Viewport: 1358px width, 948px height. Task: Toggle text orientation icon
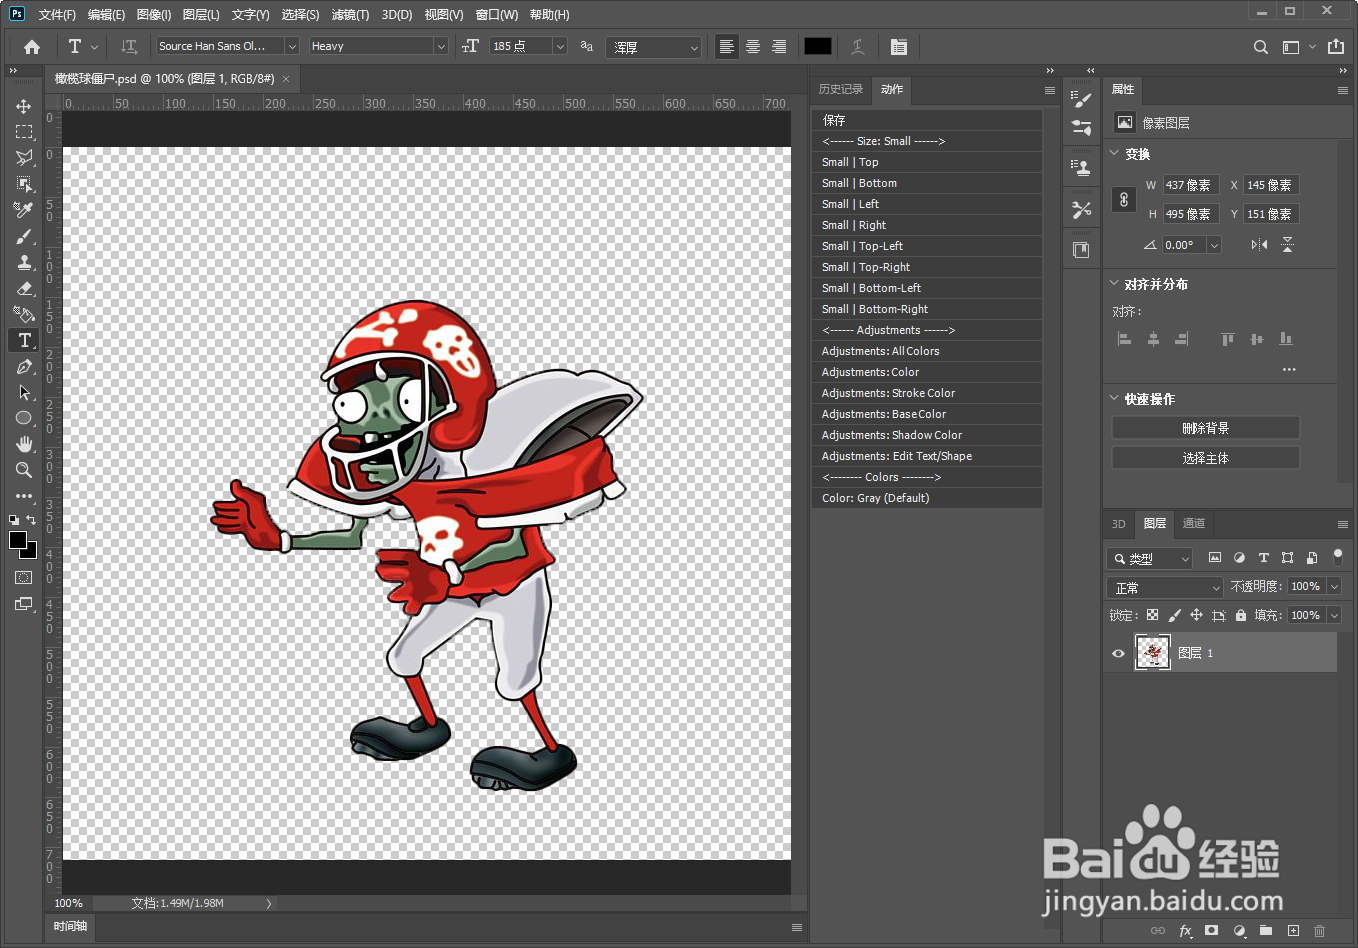tap(129, 47)
